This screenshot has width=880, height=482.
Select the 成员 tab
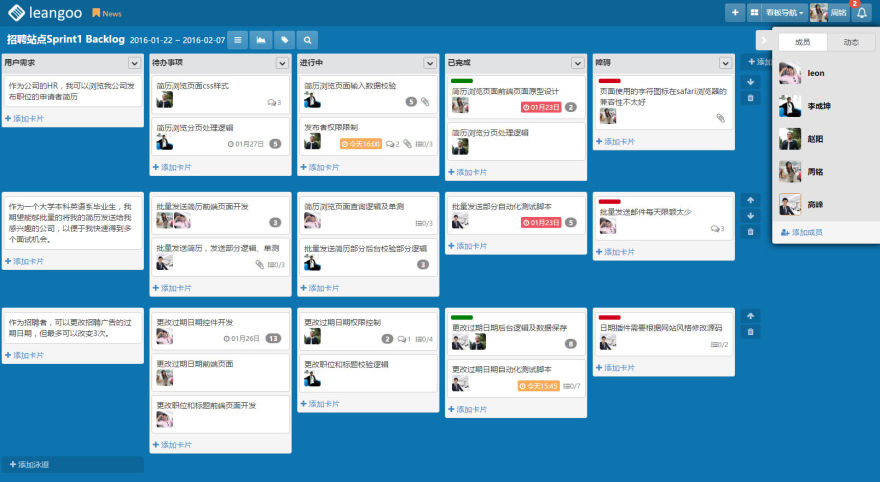pyautogui.click(x=802, y=42)
